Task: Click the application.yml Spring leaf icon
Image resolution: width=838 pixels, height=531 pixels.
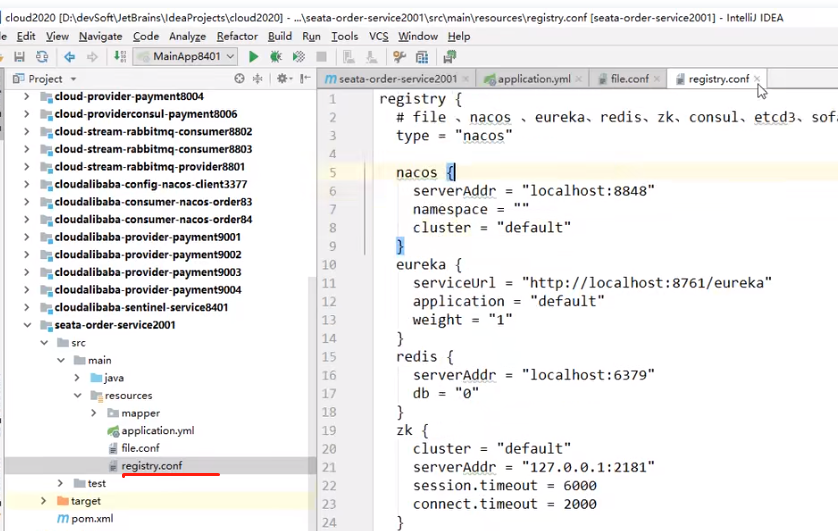Action: (x=113, y=431)
